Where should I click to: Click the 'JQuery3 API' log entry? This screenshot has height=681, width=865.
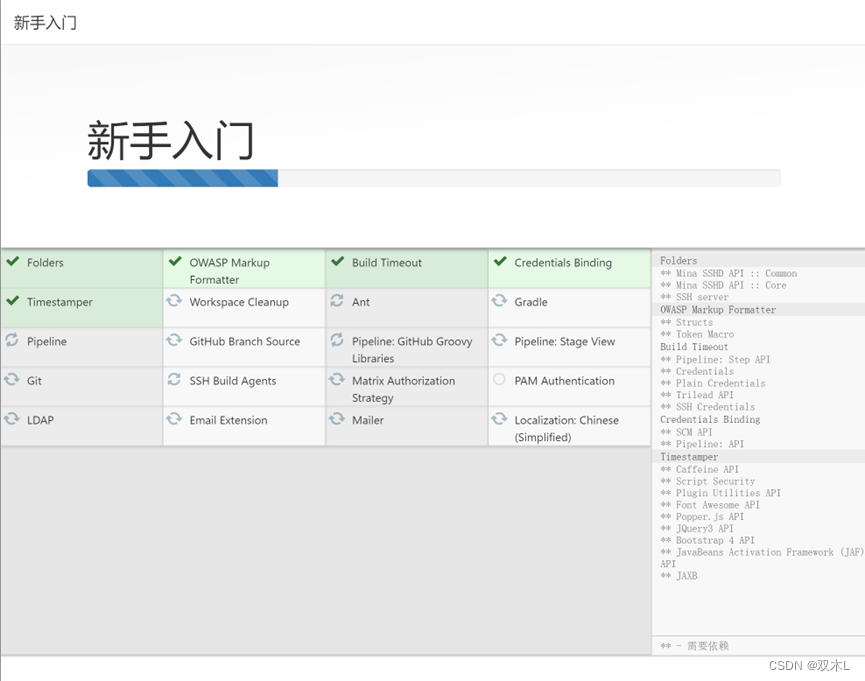tap(697, 528)
